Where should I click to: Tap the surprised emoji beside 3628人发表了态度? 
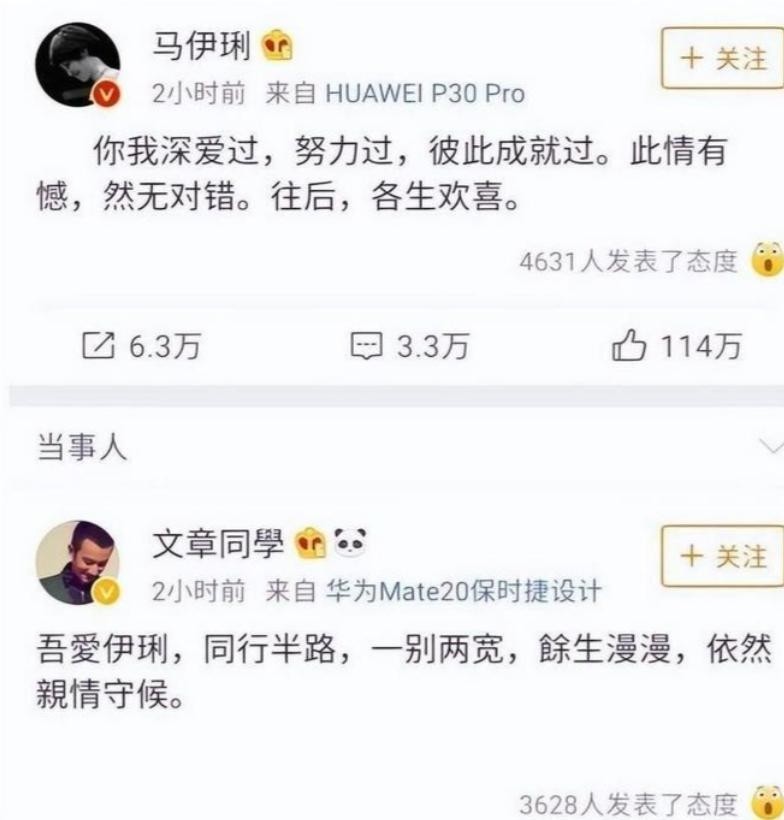pyautogui.click(x=767, y=802)
